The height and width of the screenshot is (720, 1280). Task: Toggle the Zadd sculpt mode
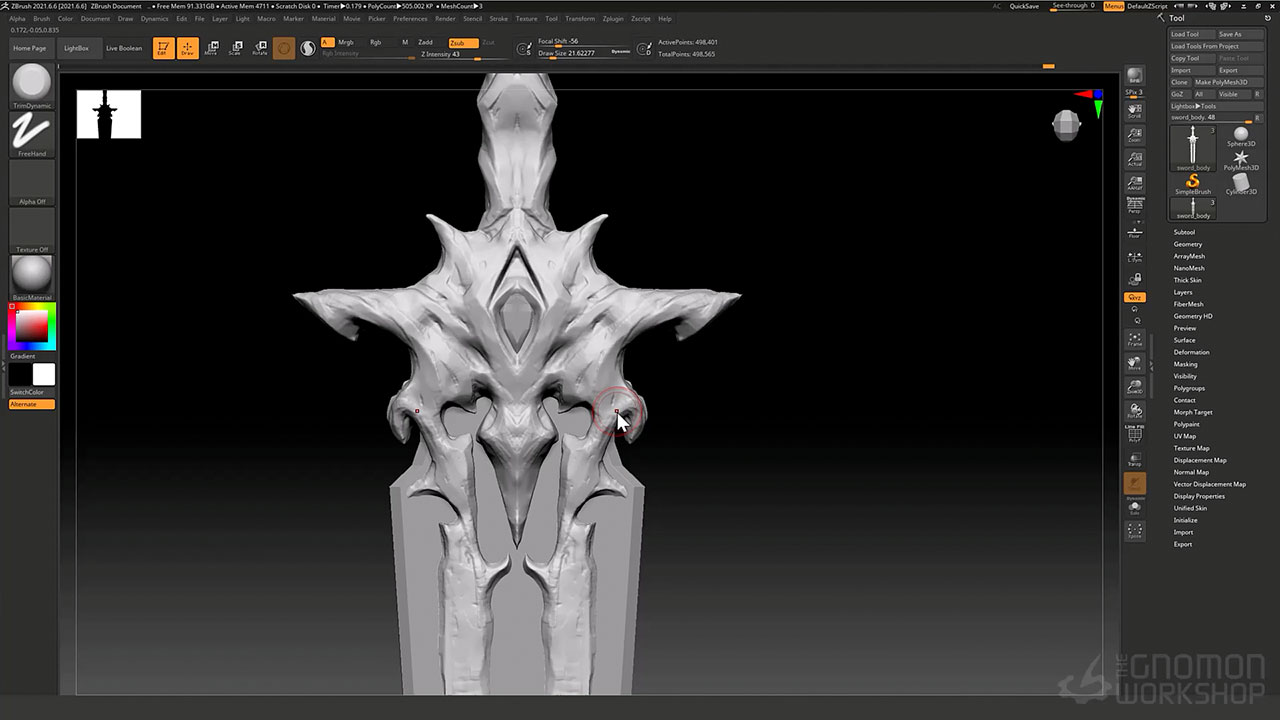pyautogui.click(x=426, y=43)
